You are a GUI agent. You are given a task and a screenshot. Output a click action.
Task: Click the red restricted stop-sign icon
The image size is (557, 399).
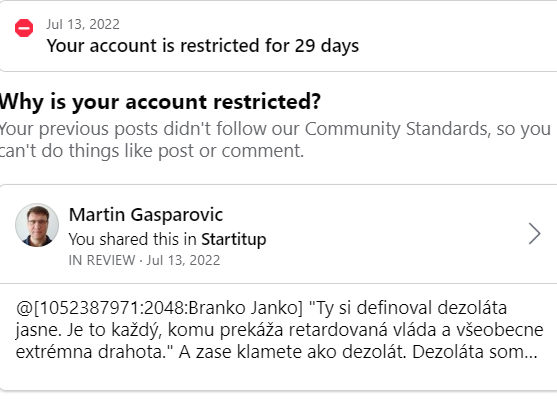coord(24,28)
